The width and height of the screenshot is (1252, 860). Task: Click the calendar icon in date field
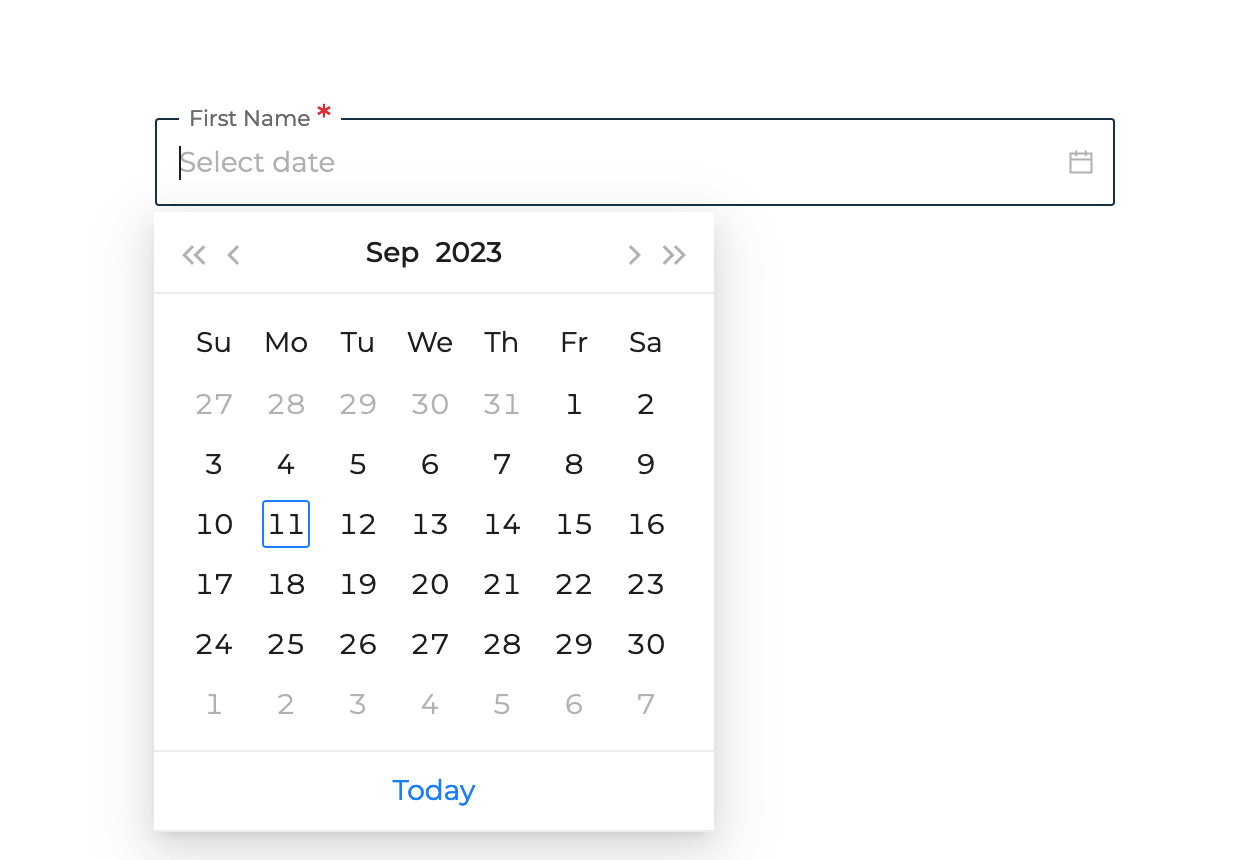tap(1080, 162)
